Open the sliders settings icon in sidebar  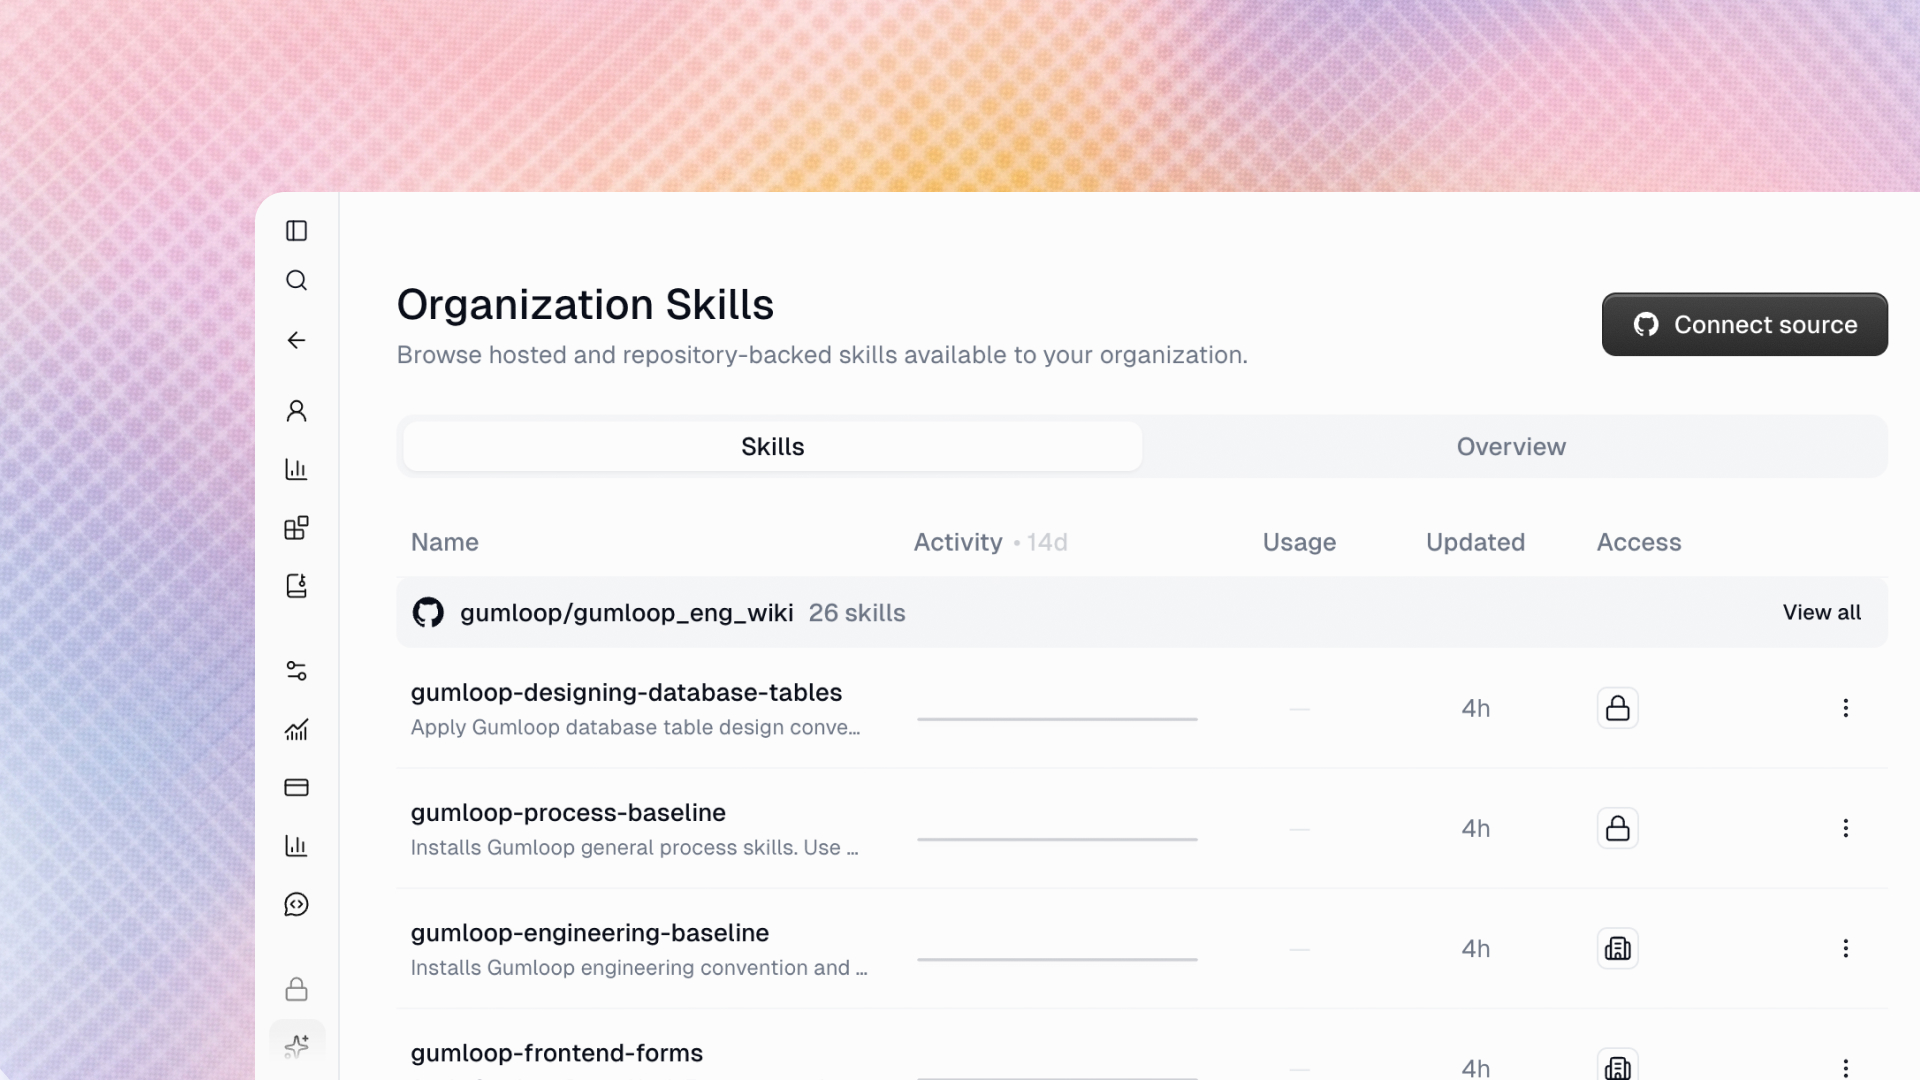coord(296,671)
